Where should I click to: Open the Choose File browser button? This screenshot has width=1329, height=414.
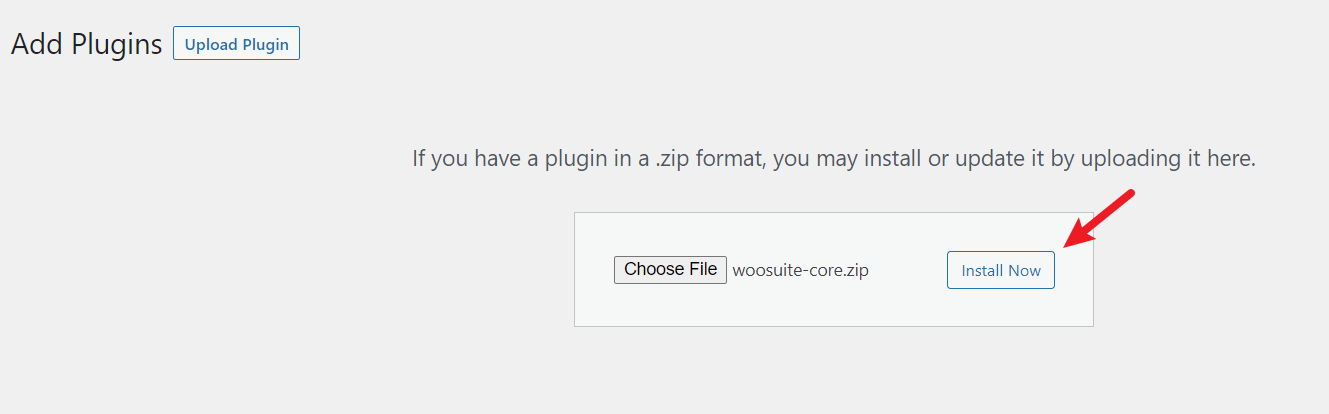coord(670,269)
